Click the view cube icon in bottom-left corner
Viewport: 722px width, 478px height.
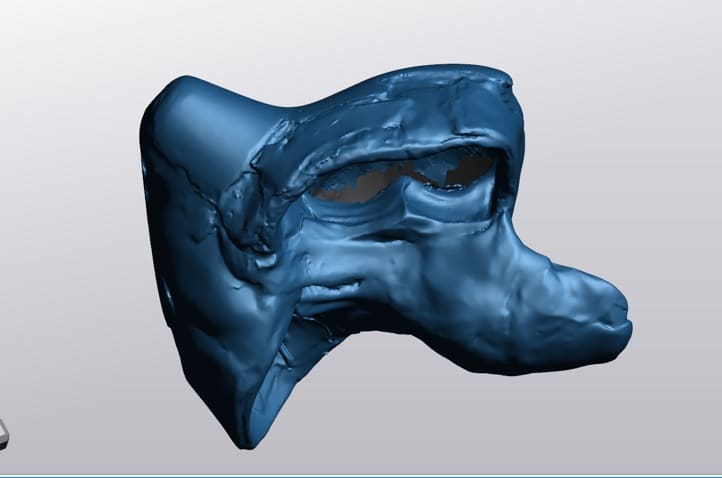pyautogui.click(x=3, y=432)
